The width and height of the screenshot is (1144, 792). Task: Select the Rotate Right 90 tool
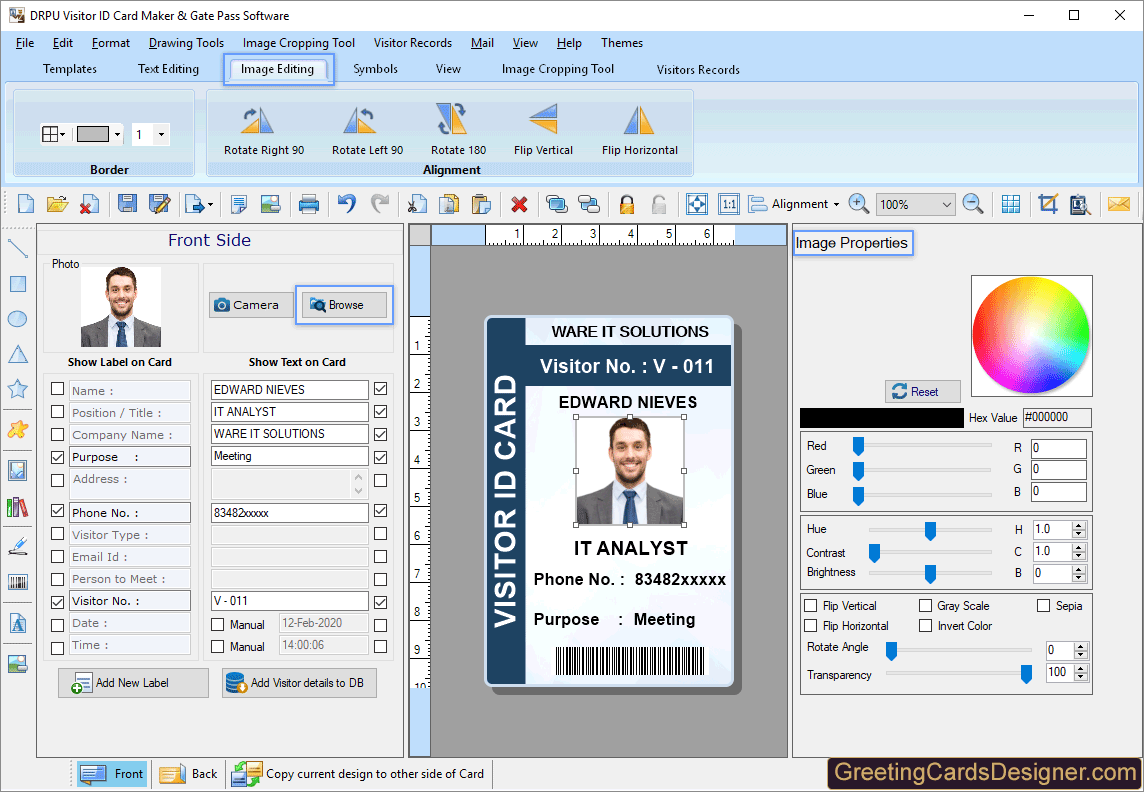(262, 128)
